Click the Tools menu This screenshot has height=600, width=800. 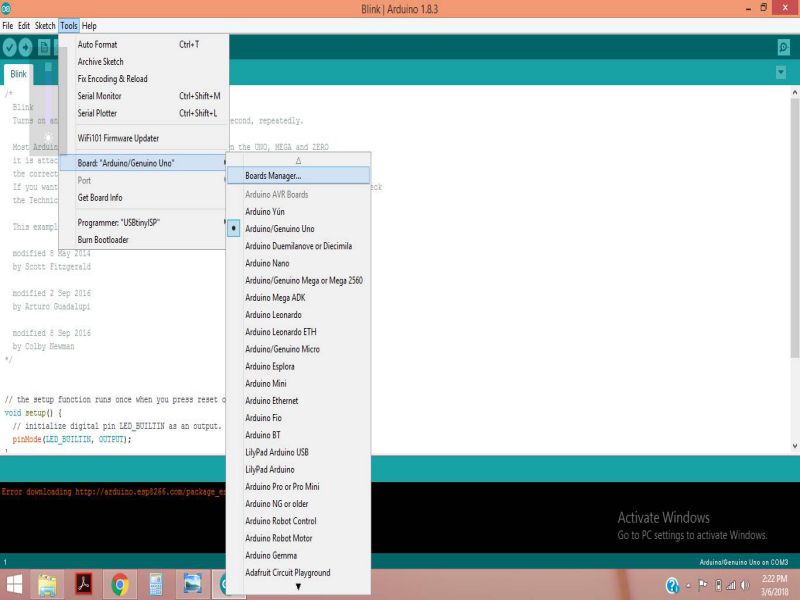pyautogui.click(x=68, y=26)
